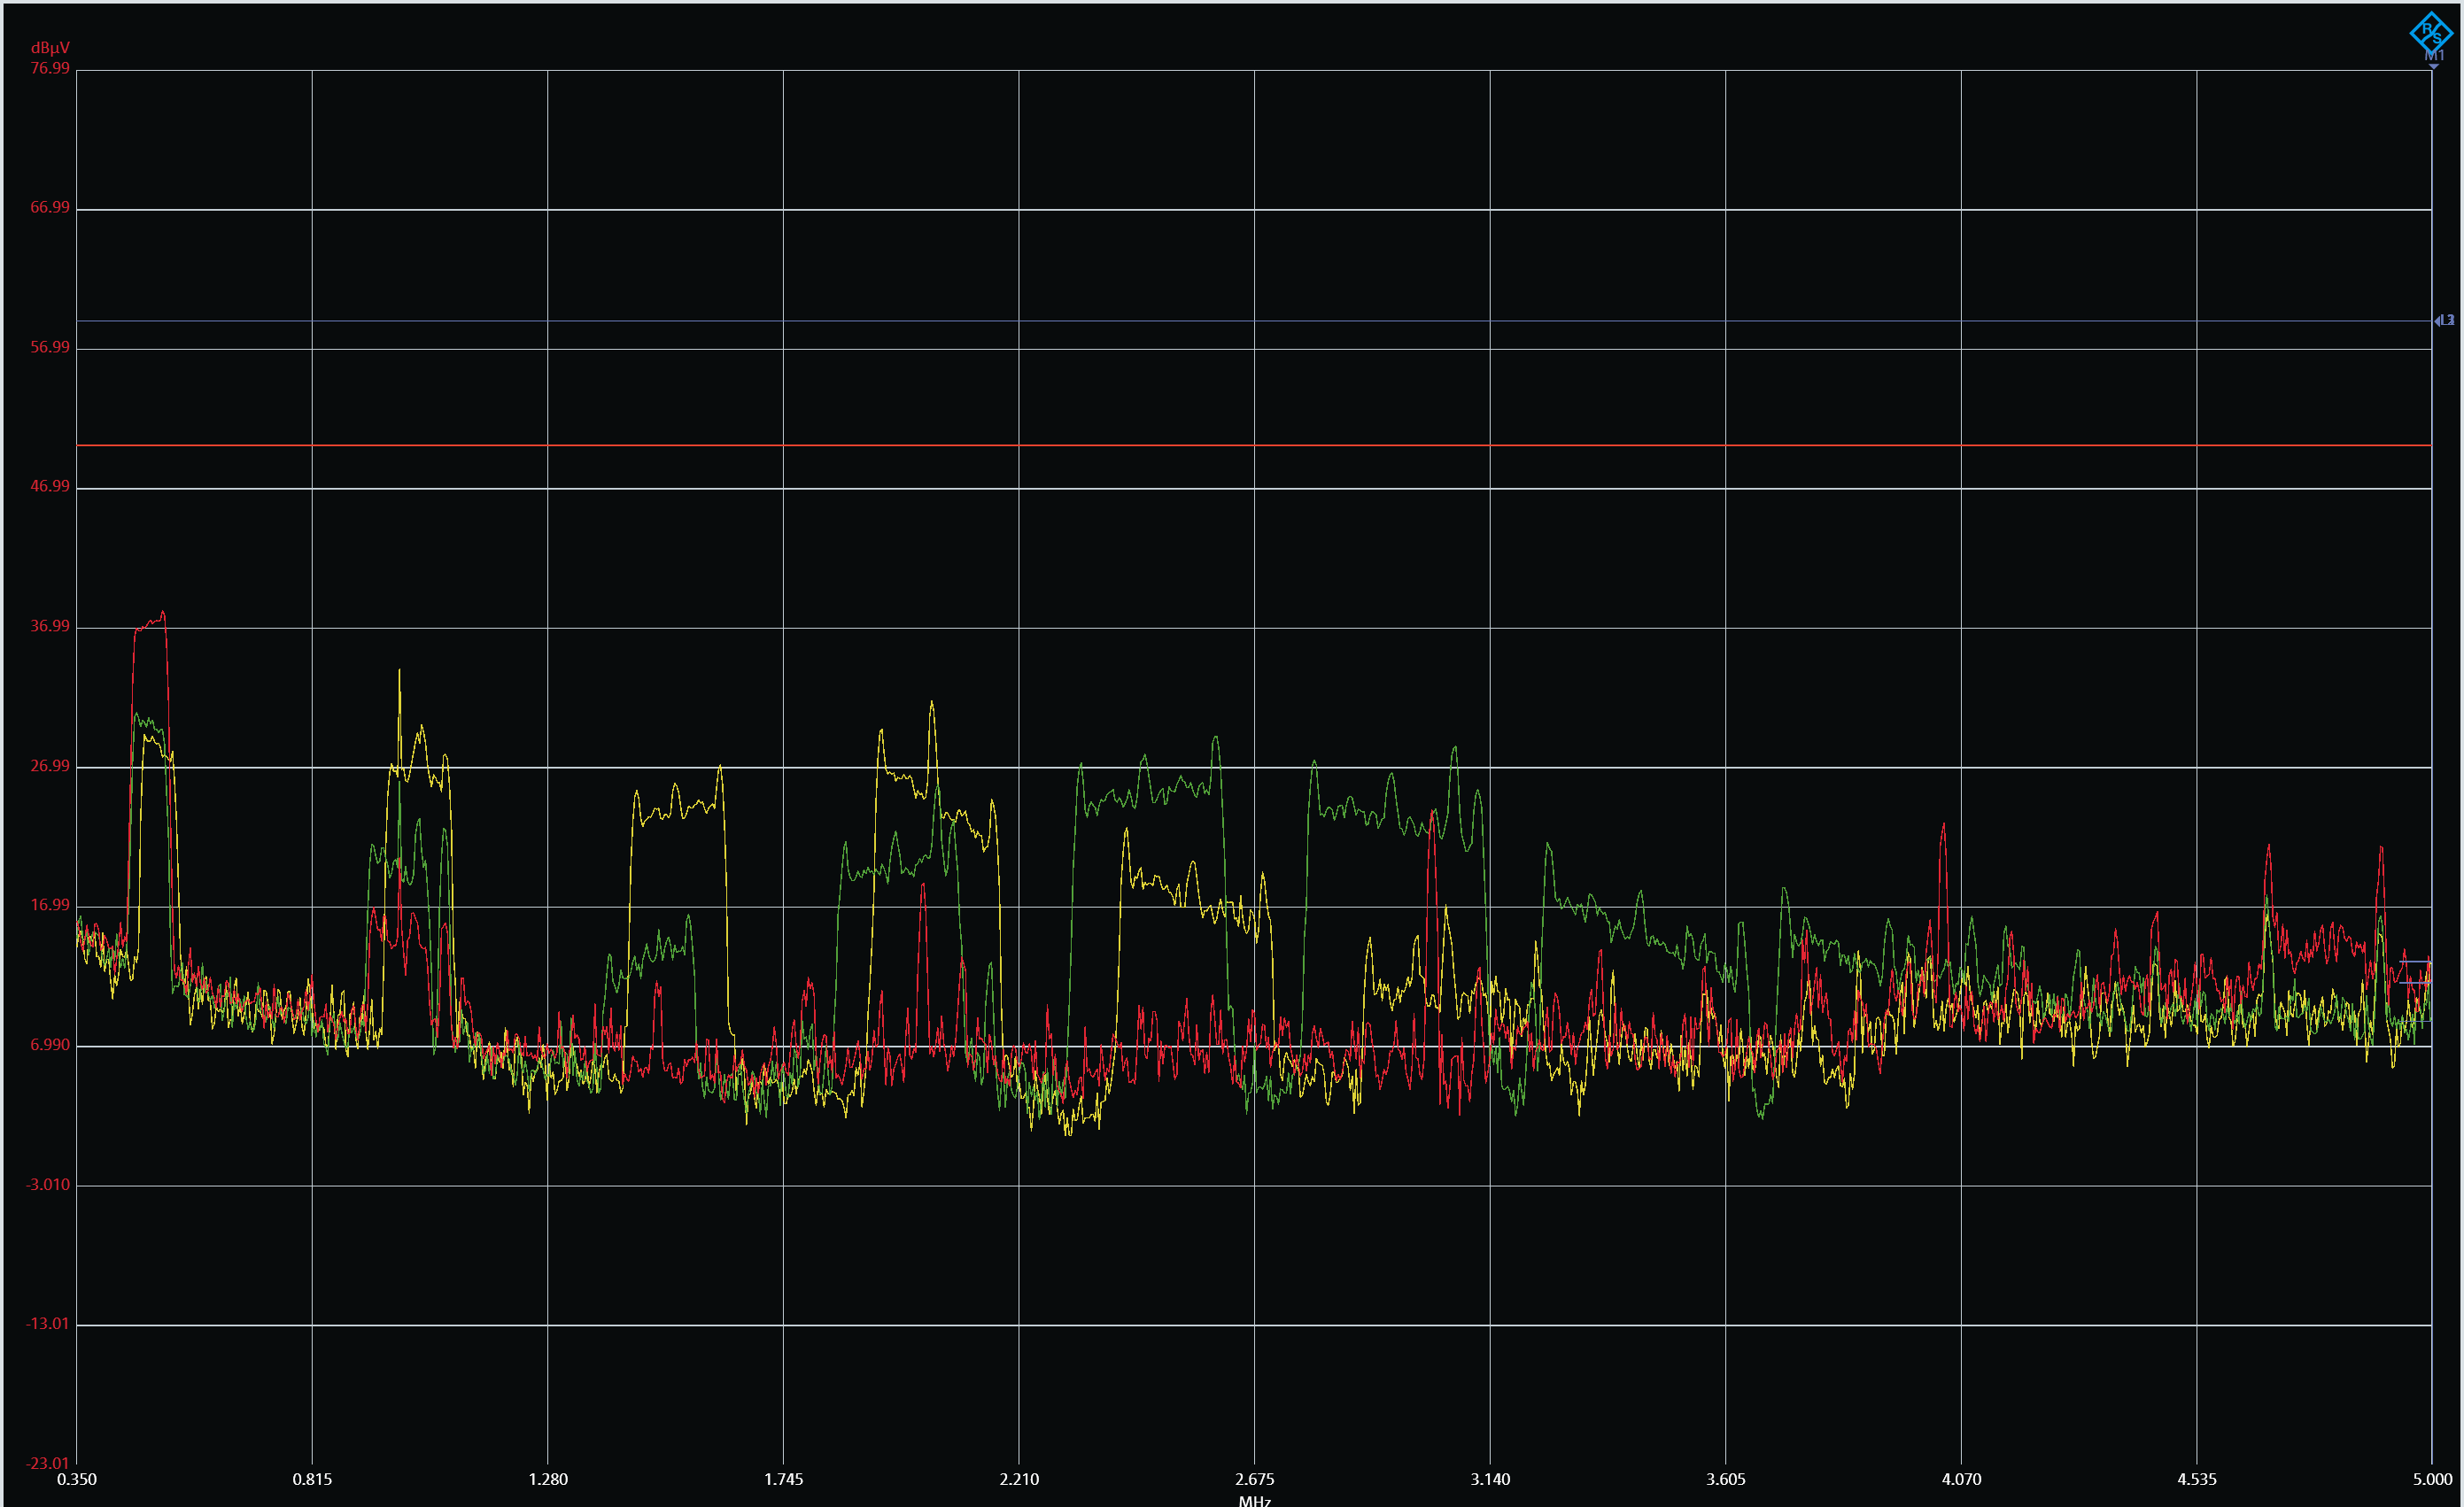Click the 26.99 level axis value

point(50,766)
